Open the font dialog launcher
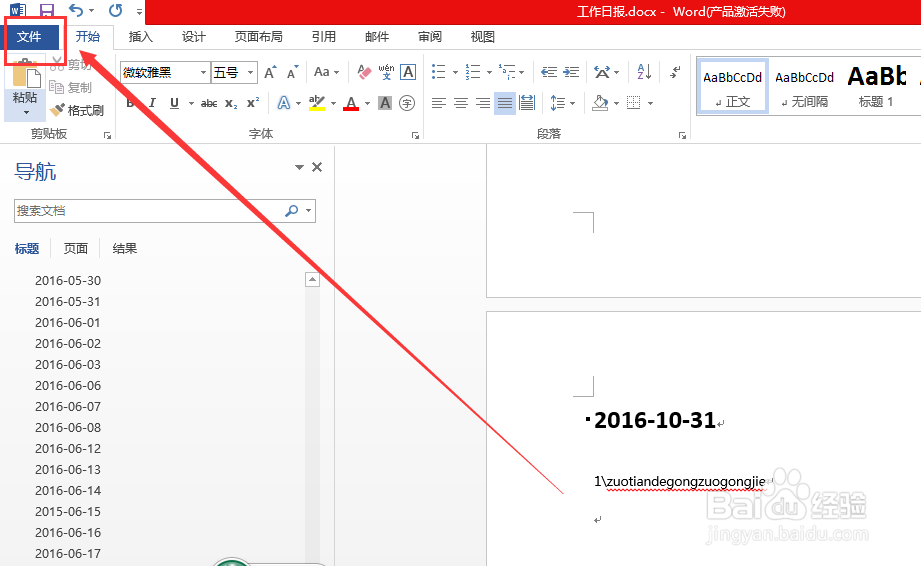The width and height of the screenshot is (921, 566). pos(415,136)
